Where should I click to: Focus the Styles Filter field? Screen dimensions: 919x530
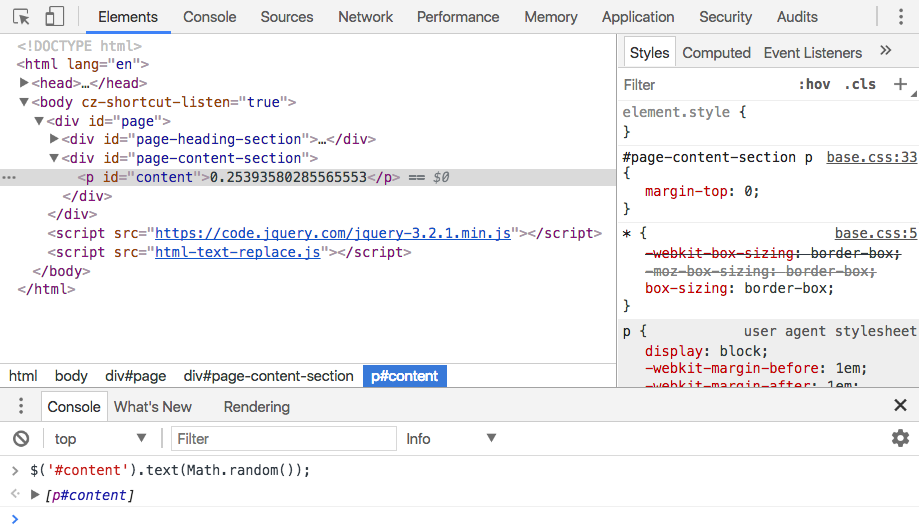tap(703, 84)
